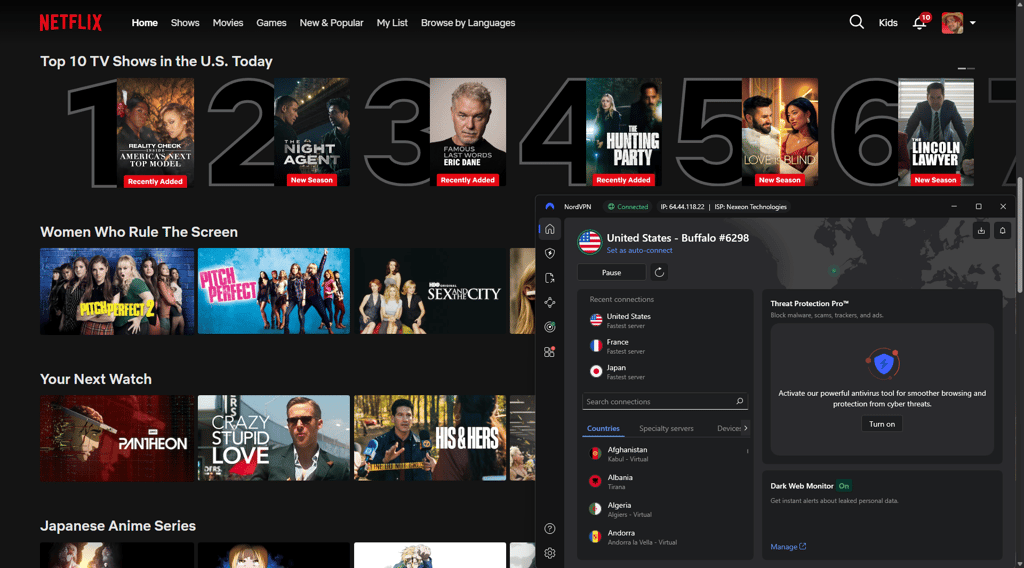
Task: Open the Meshnet sidebar icon in NordVPN
Action: point(550,302)
